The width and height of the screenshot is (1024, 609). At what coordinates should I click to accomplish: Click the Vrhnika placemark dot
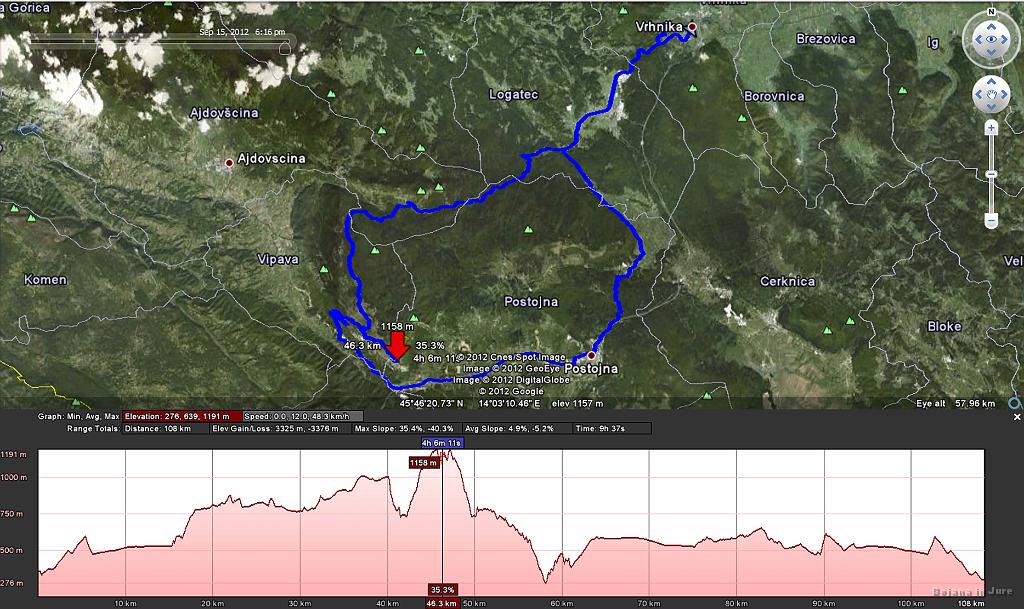pos(692,27)
